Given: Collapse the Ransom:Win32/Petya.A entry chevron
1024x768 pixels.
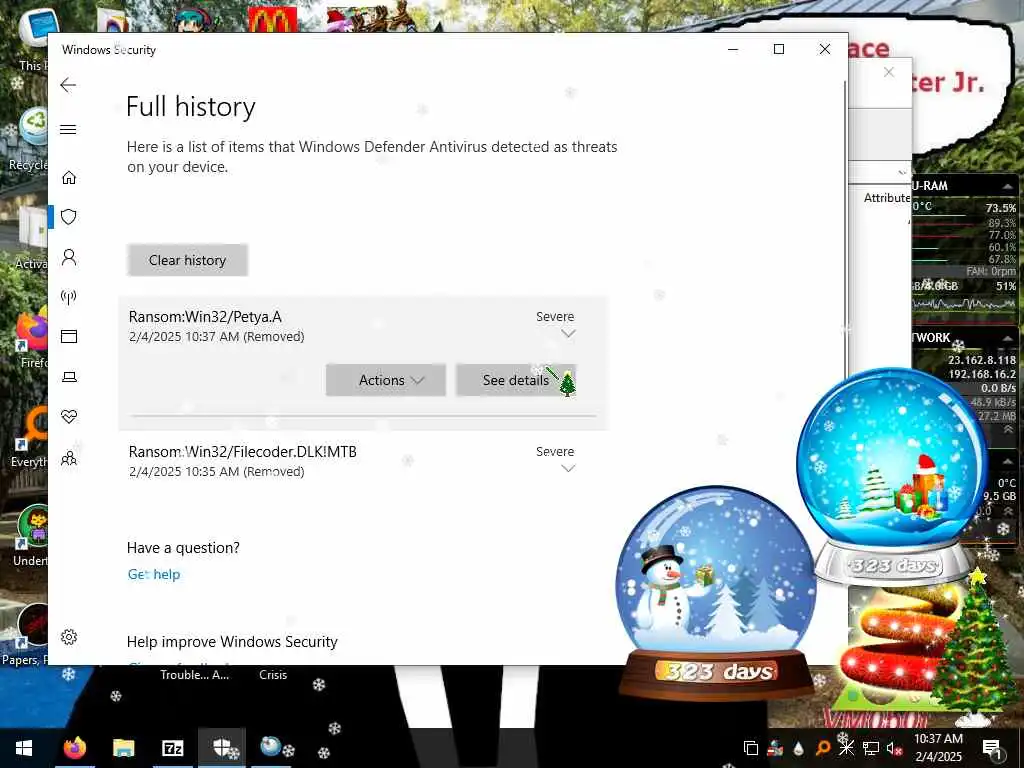Looking at the screenshot, I should pyautogui.click(x=568, y=334).
